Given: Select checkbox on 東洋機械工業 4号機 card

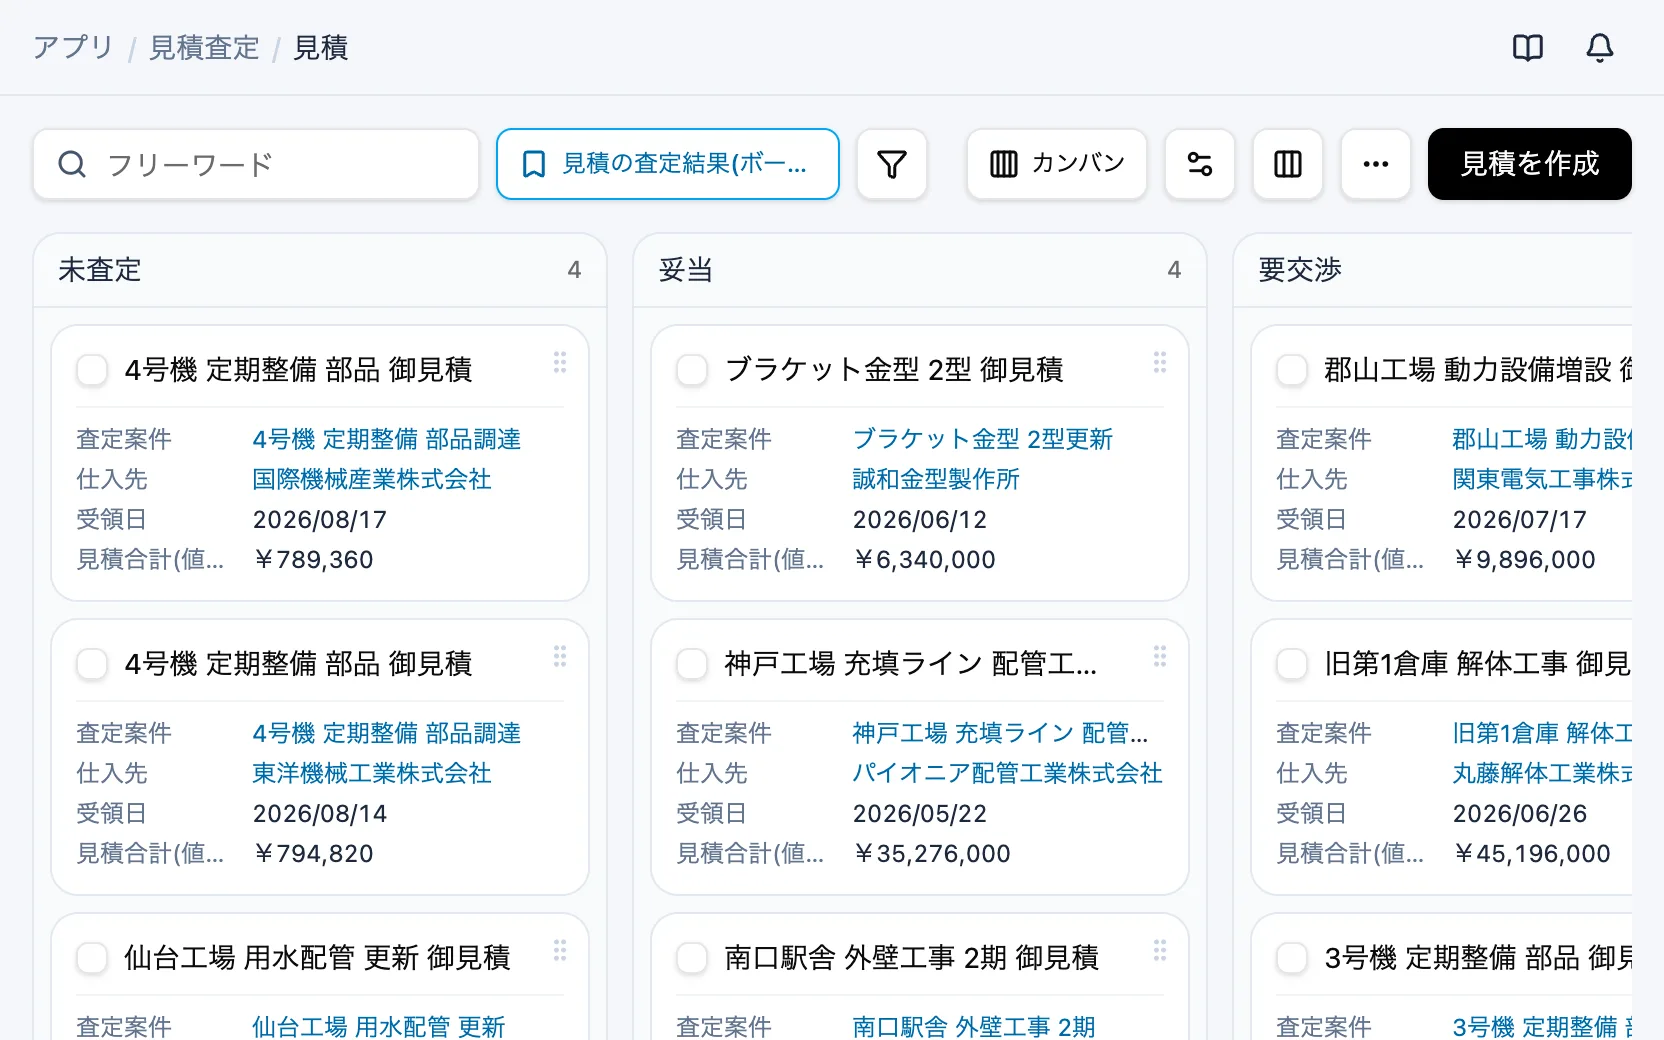Looking at the screenshot, I should click(92, 664).
